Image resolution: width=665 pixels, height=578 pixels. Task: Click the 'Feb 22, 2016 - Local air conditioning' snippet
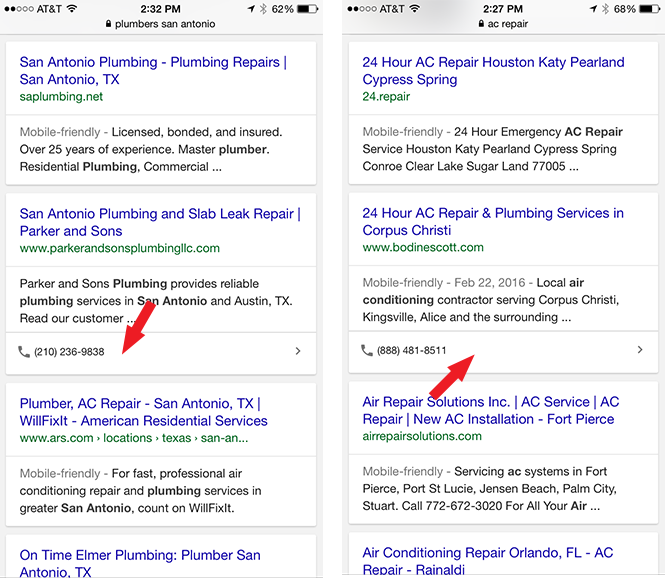tap(491, 300)
